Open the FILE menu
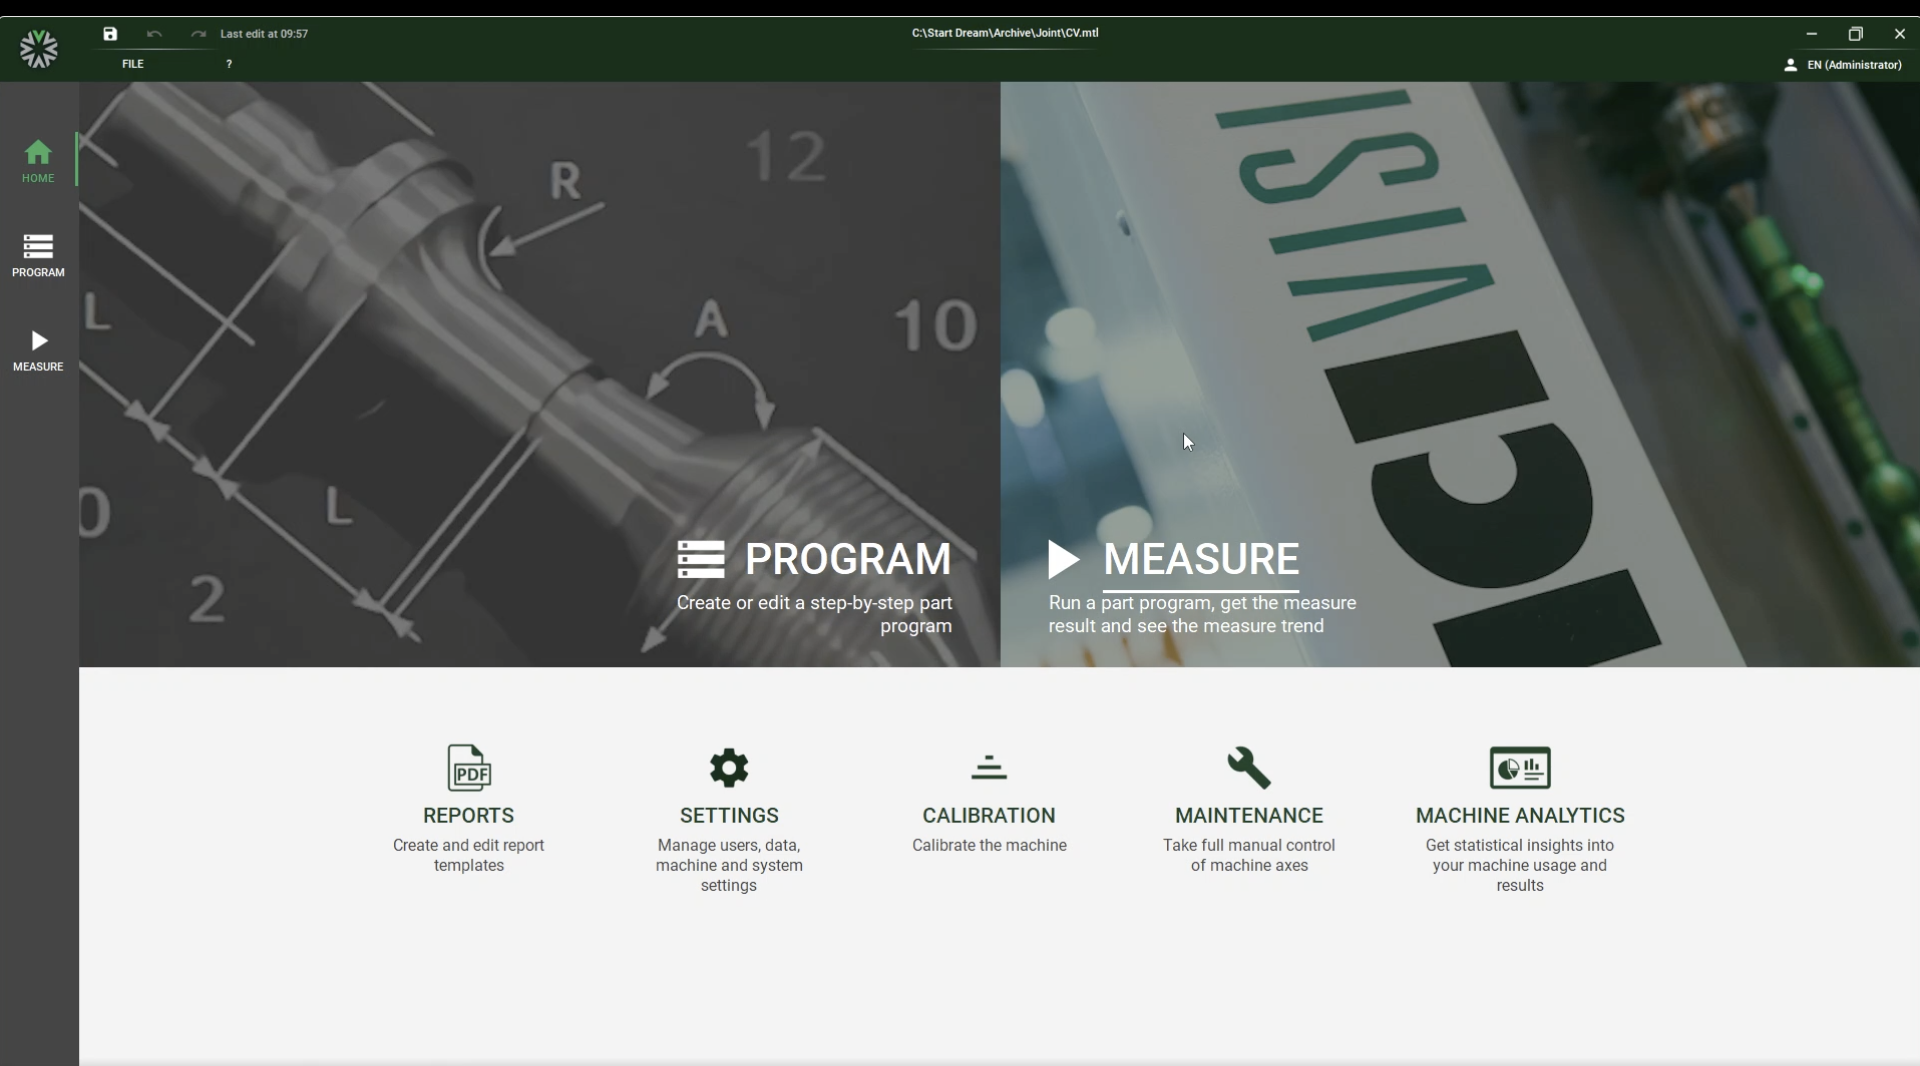Viewport: 1920px width, 1066px height. tap(133, 64)
